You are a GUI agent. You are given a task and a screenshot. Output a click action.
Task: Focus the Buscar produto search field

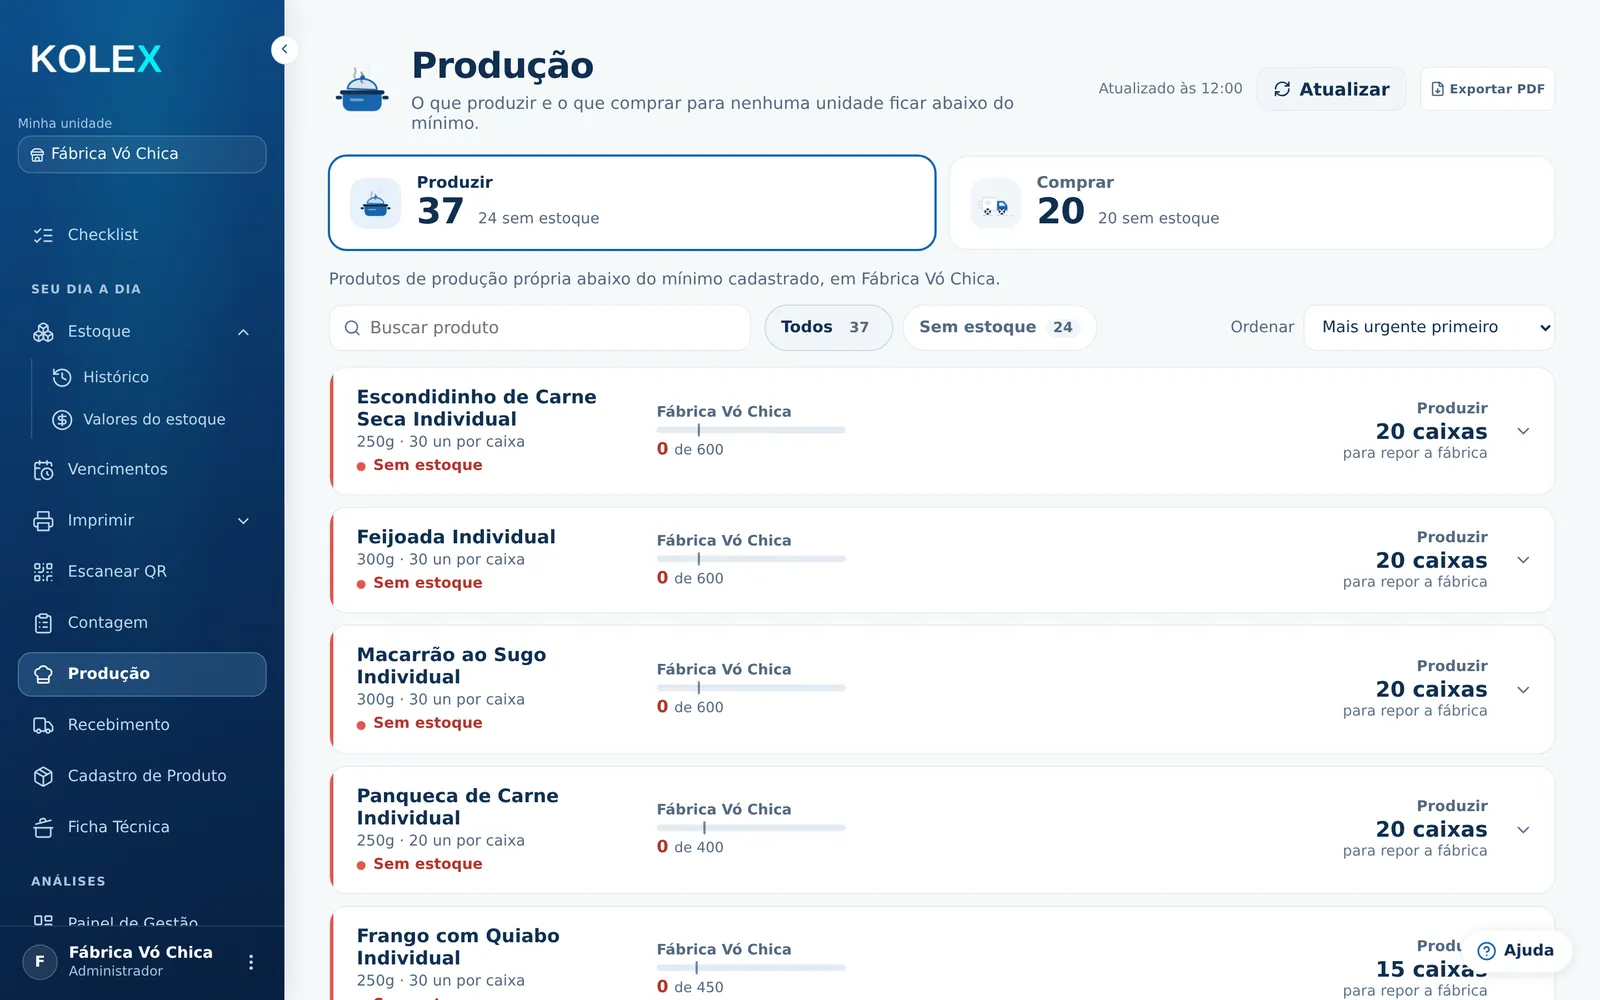[540, 328]
